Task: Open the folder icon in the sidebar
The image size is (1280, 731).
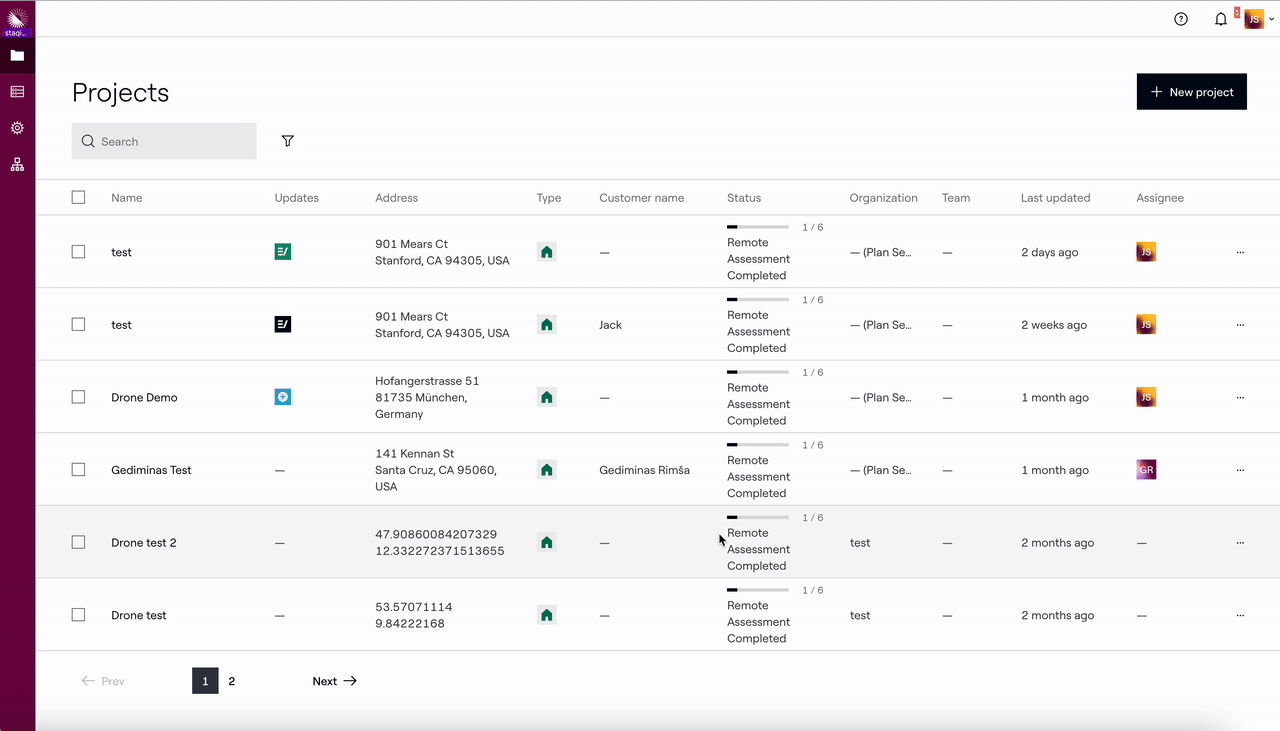Action: [x=17, y=55]
